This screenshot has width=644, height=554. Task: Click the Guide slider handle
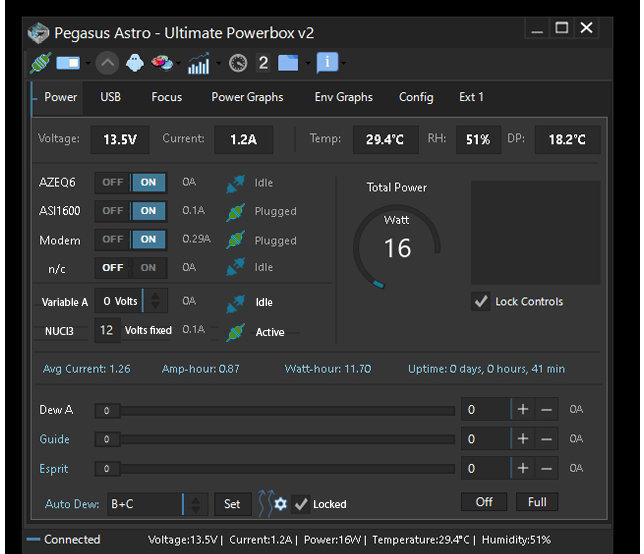tap(107, 439)
